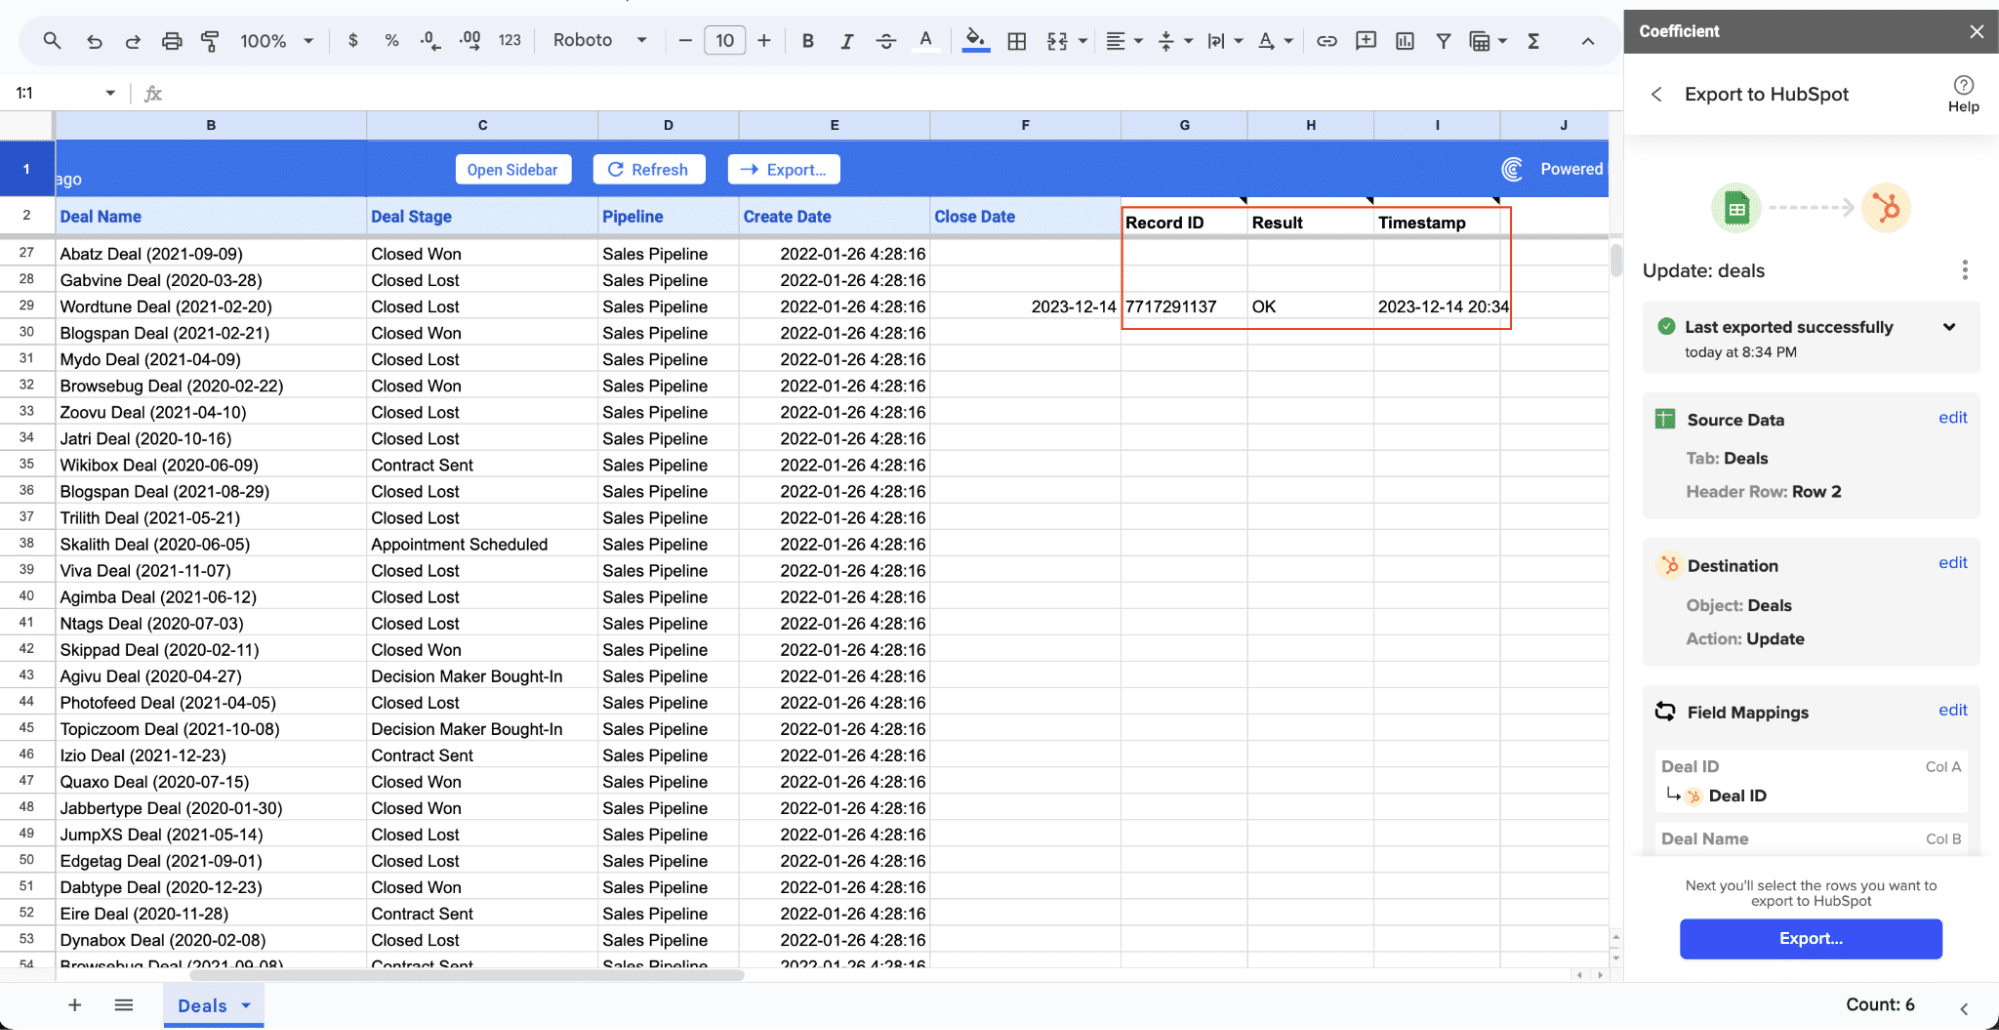Undo the last action
The height and width of the screenshot is (1030, 1999).
(x=94, y=41)
